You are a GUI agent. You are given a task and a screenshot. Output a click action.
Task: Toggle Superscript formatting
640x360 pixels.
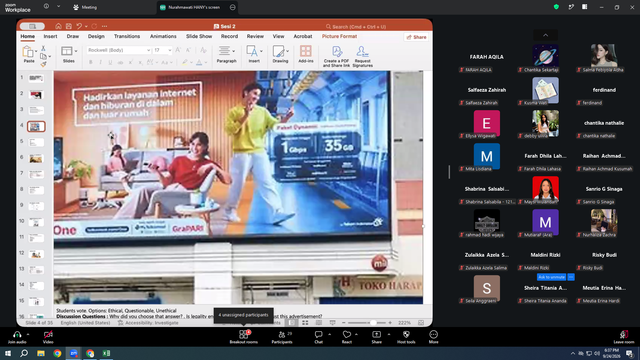click(131, 62)
